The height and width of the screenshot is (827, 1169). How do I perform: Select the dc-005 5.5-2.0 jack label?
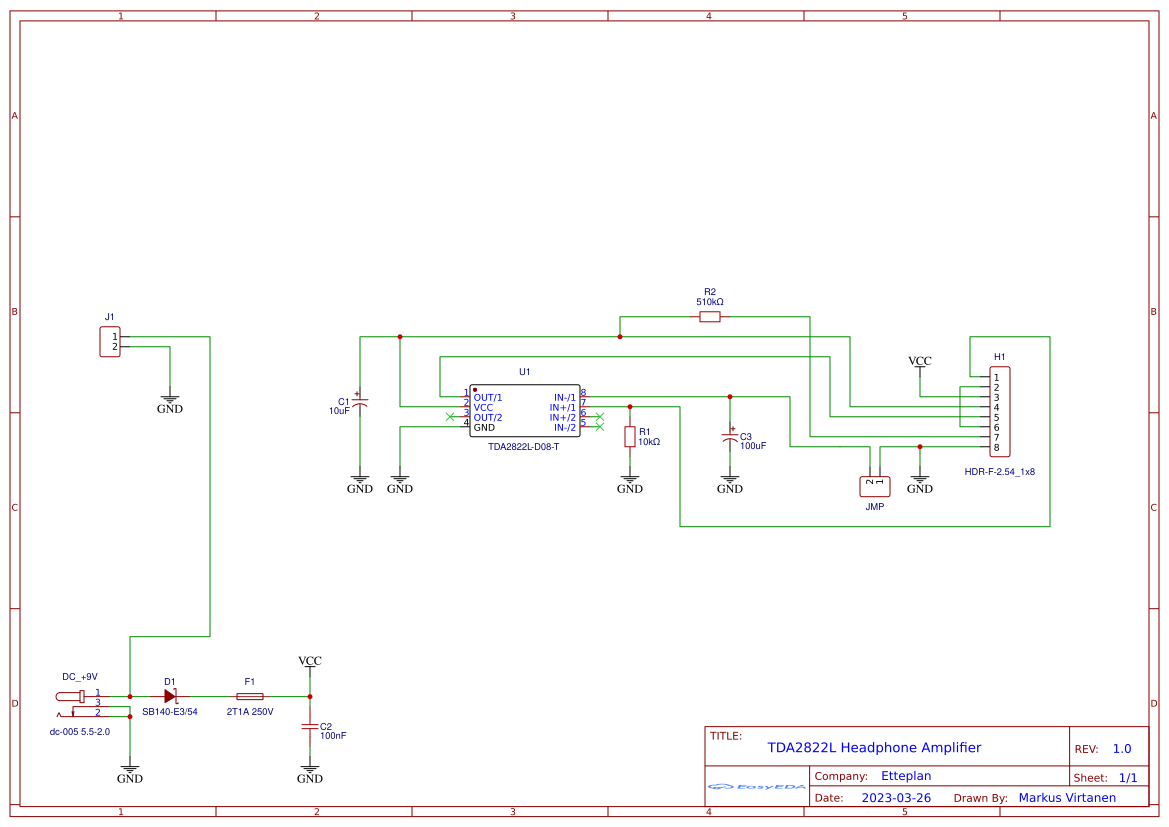(x=80, y=732)
